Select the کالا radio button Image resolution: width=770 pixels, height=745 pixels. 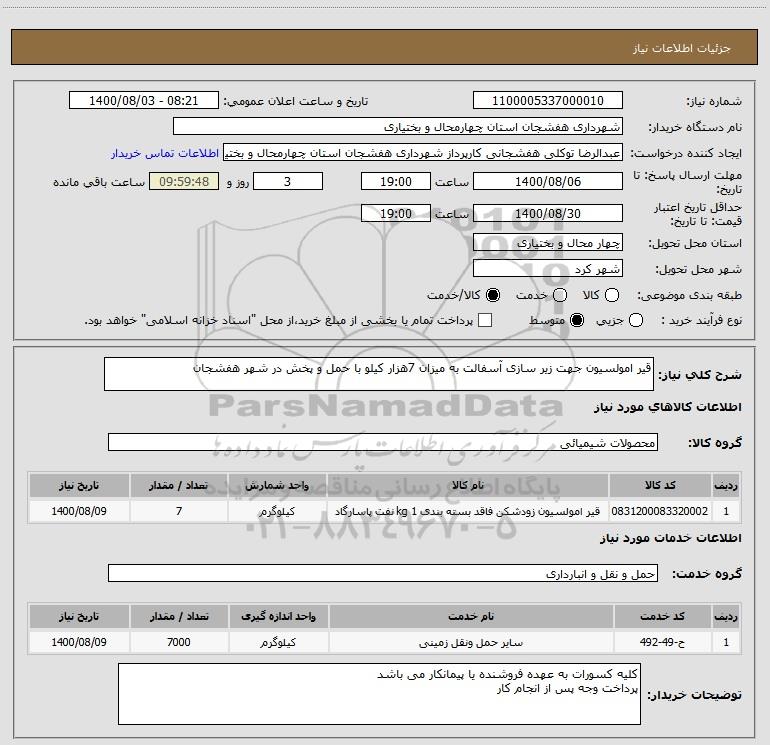click(612, 295)
